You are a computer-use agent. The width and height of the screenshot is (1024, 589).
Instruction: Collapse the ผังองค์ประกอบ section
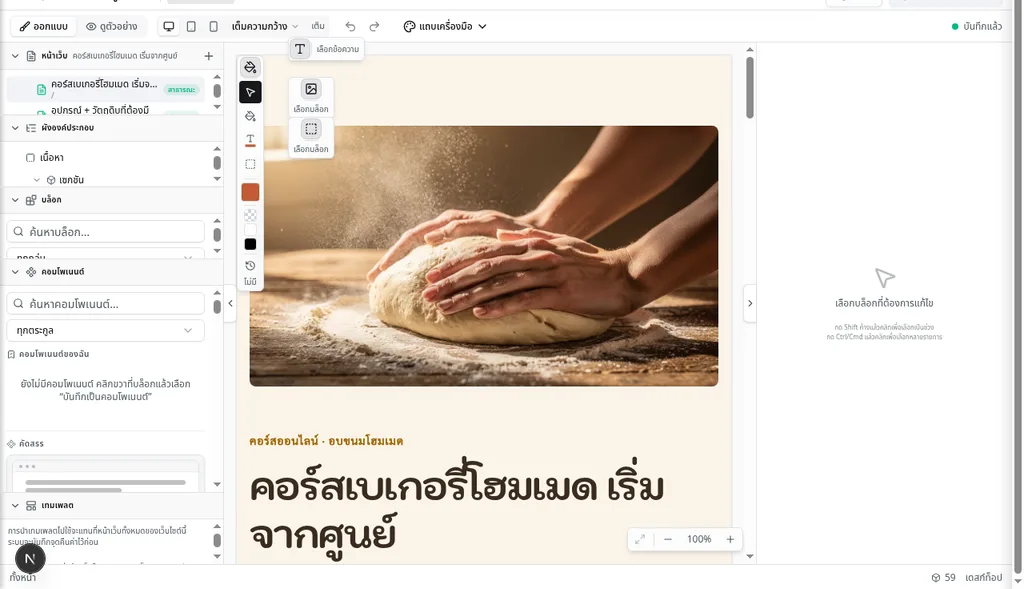tap(15, 128)
